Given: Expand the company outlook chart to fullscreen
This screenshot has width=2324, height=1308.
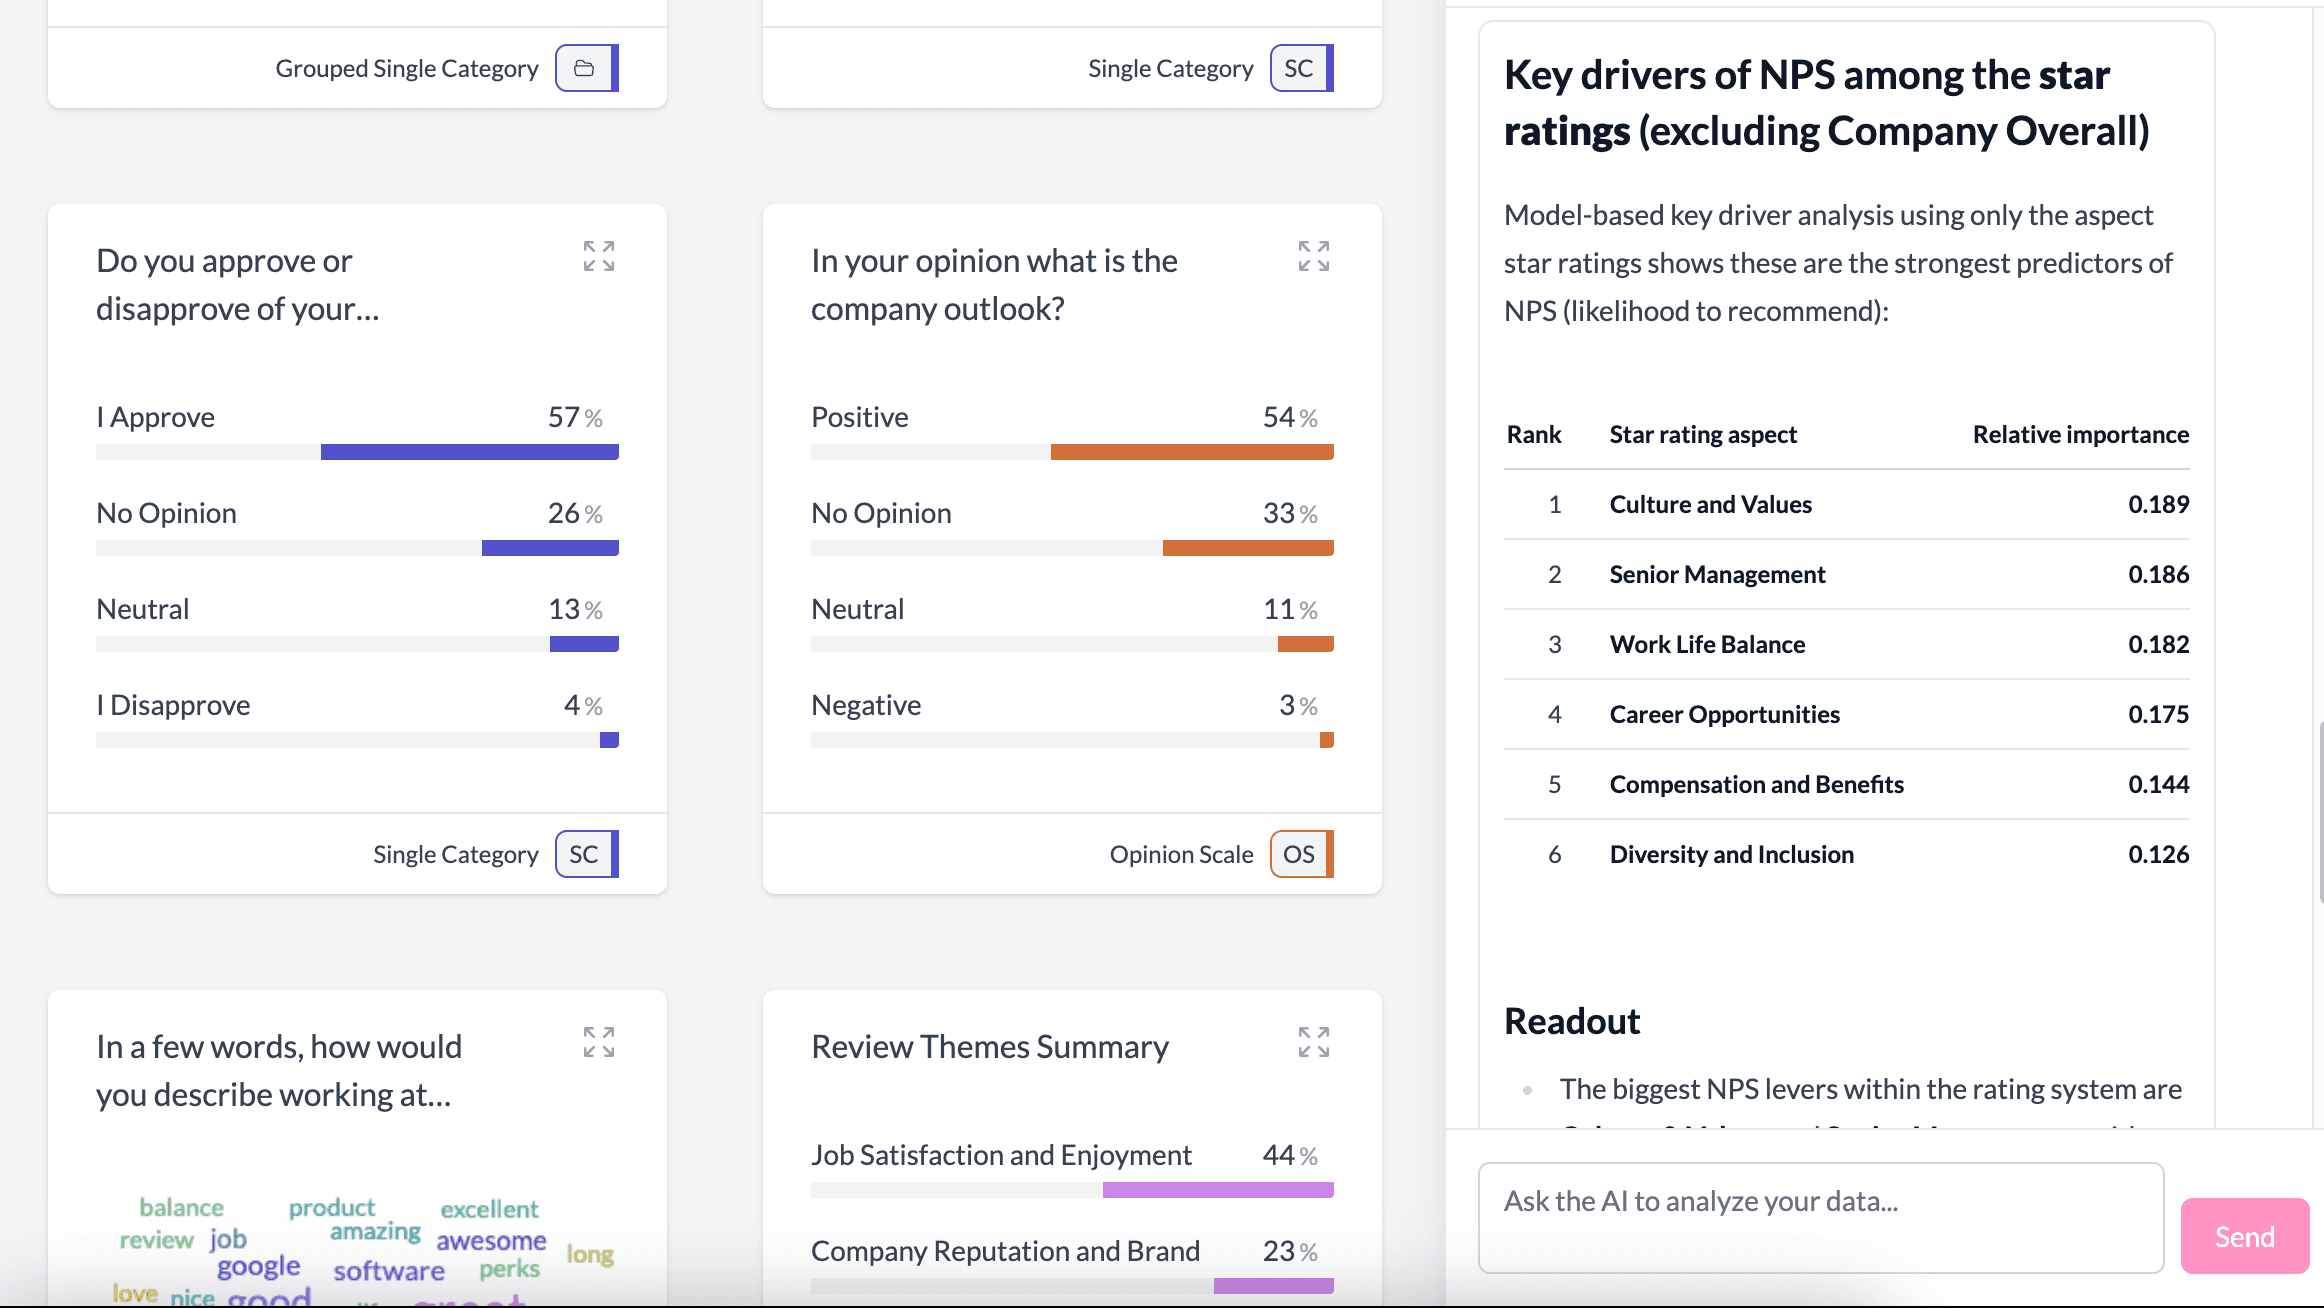Looking at the screenshot, I should click(1312, 257).
